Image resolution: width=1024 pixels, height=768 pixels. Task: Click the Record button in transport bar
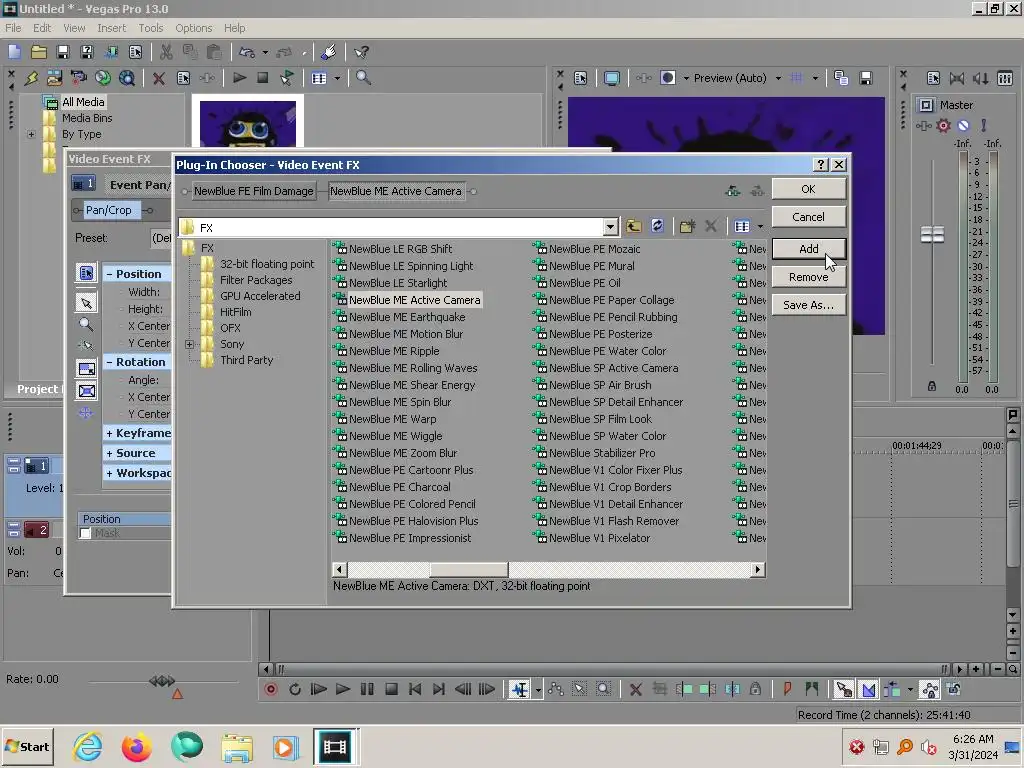tap(271, 689)
